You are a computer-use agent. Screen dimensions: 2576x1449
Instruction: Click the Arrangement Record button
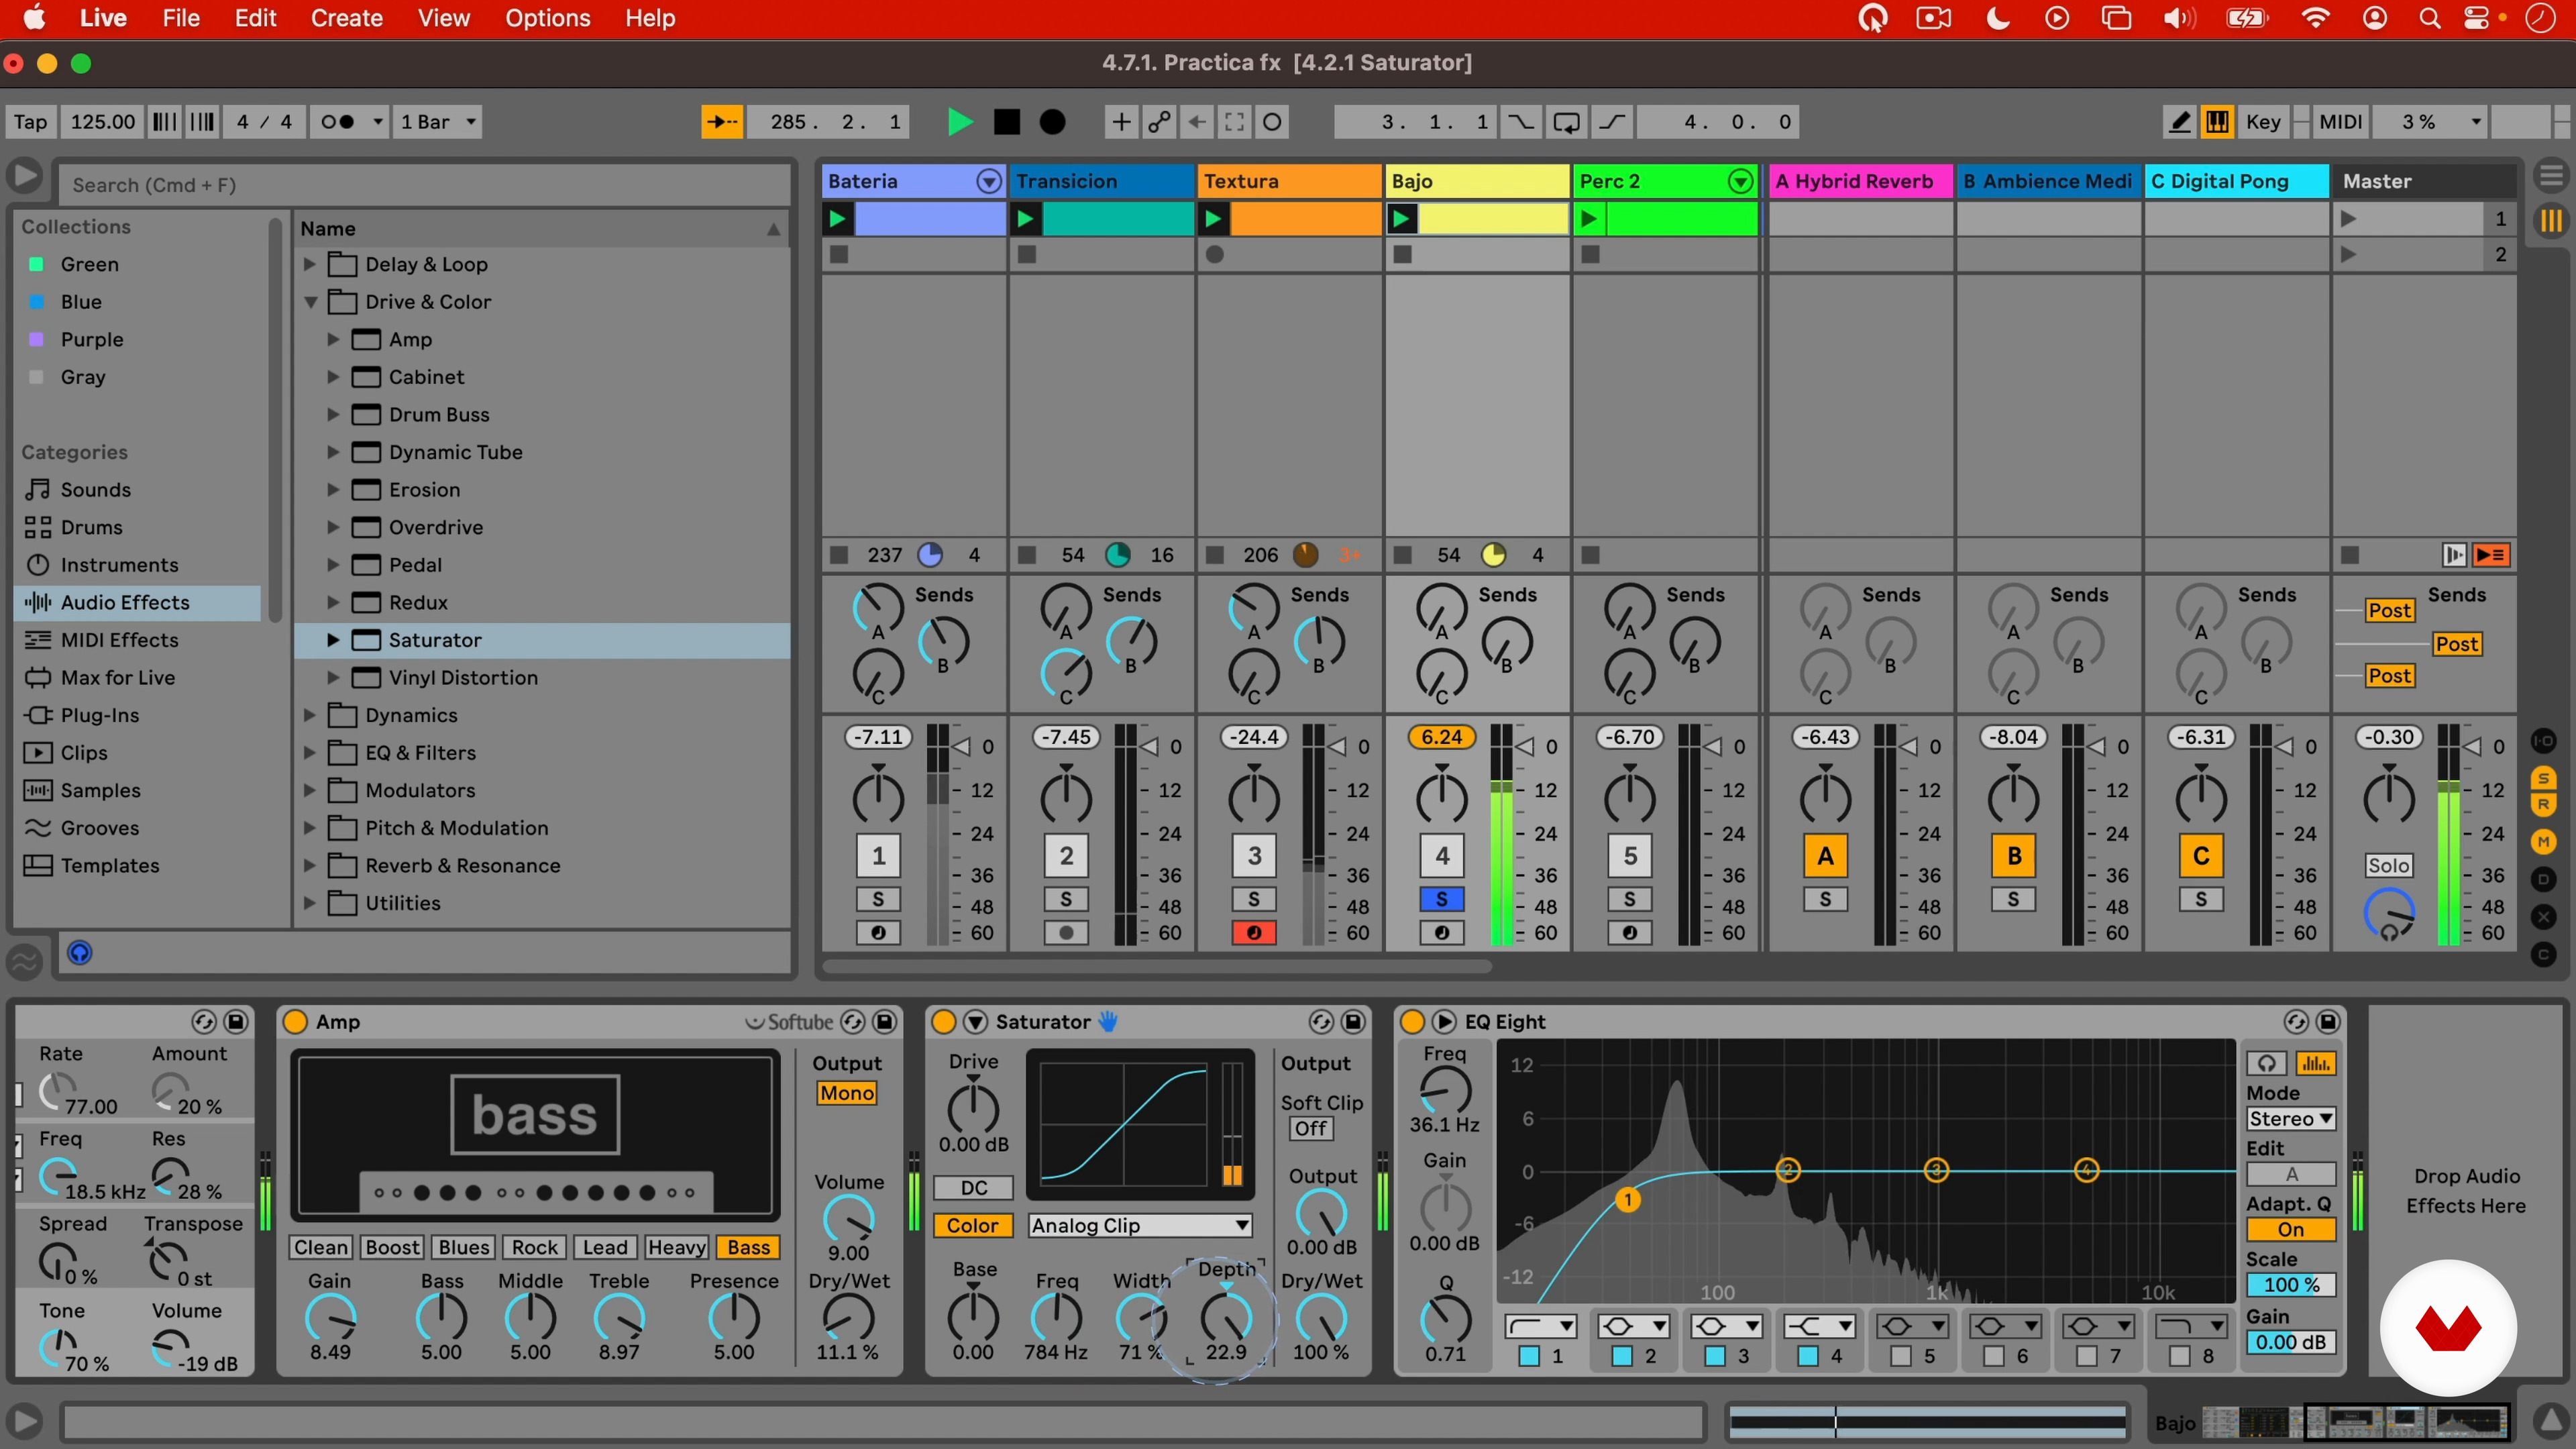tap(1052, 122)
